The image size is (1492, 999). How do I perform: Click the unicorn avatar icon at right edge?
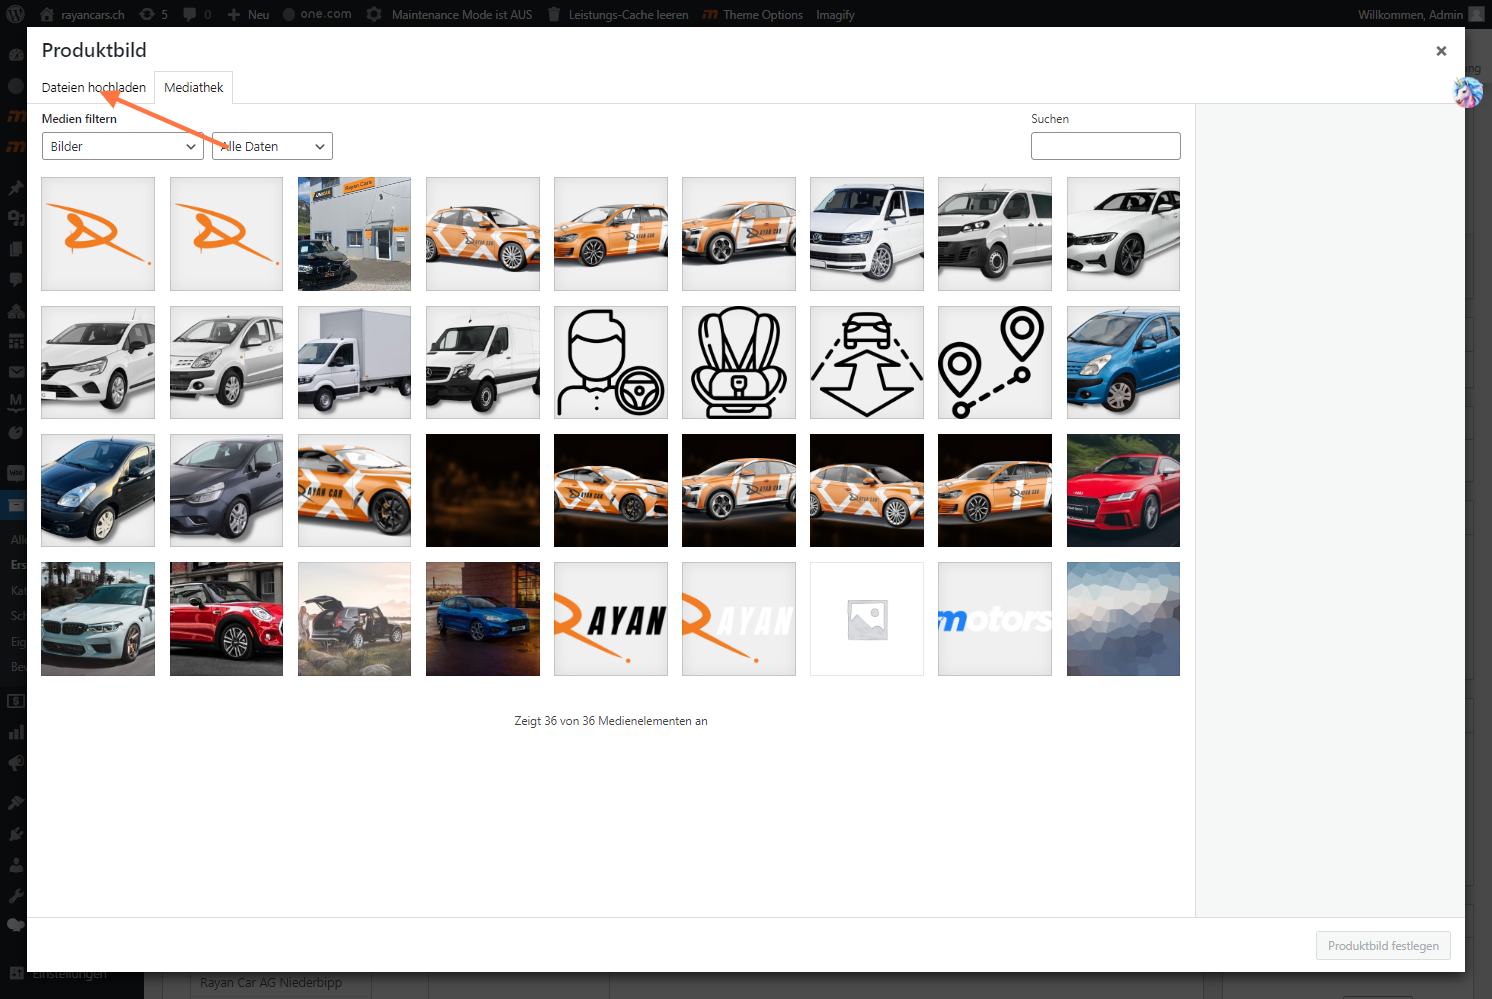click(1468, 92)
